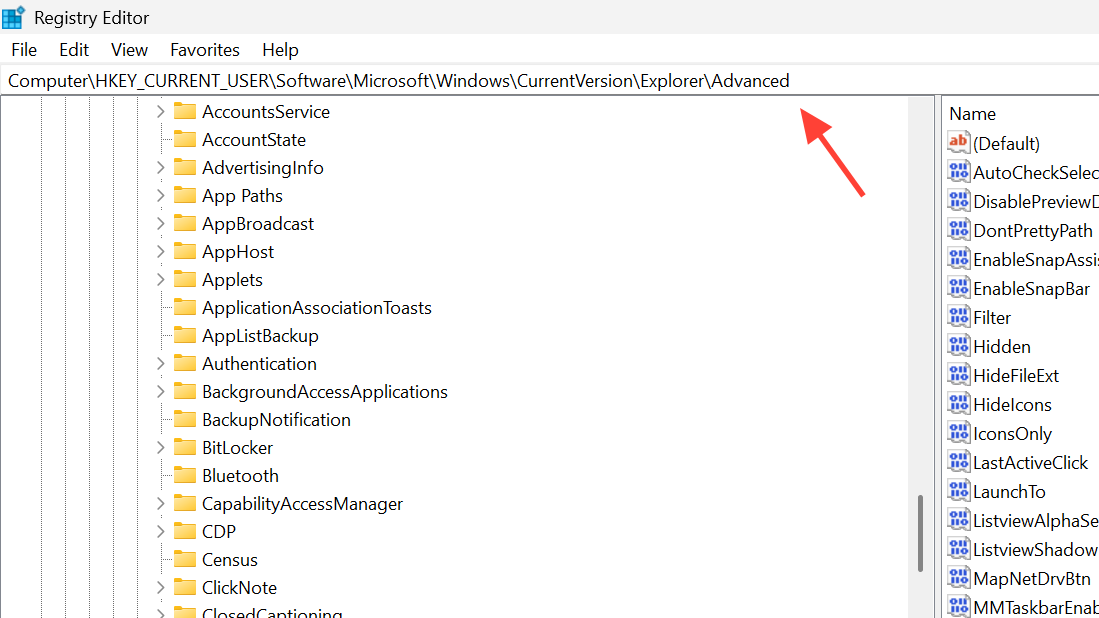
Task: Click the registry path address bar
Action: coord(400,81)
